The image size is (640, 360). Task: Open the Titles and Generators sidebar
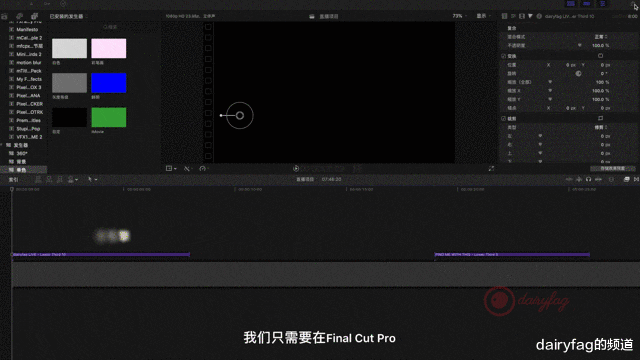click(x=34, y=16)
